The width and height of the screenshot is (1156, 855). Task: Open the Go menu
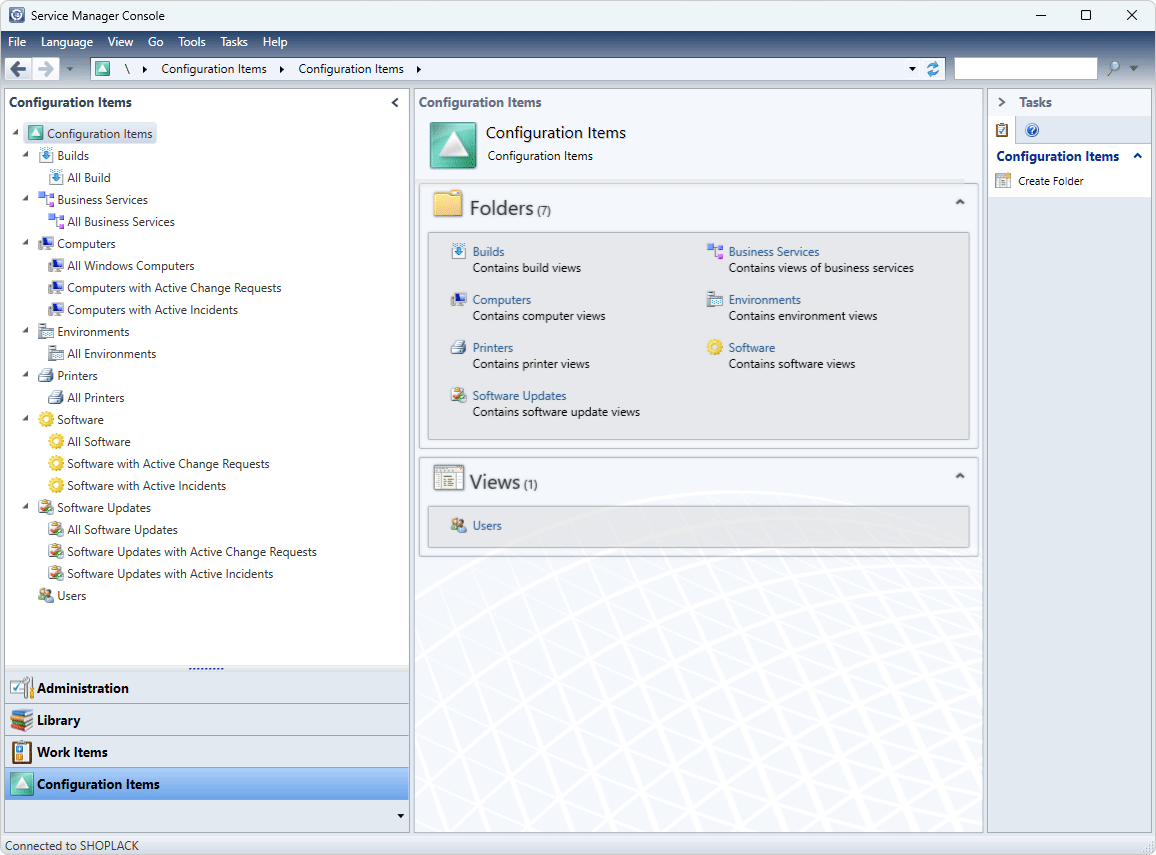[156, 42]
